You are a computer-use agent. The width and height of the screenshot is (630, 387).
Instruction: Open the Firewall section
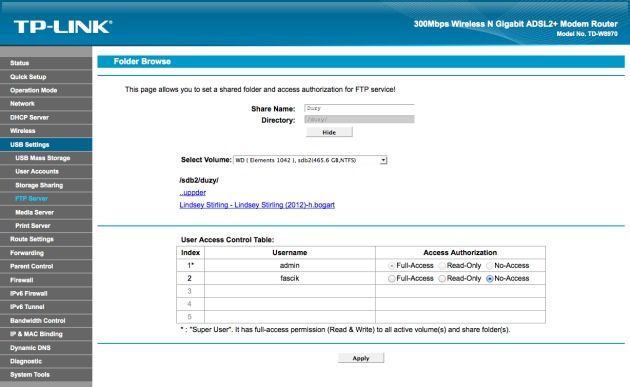pyautogui.click(x=46, y=280)
